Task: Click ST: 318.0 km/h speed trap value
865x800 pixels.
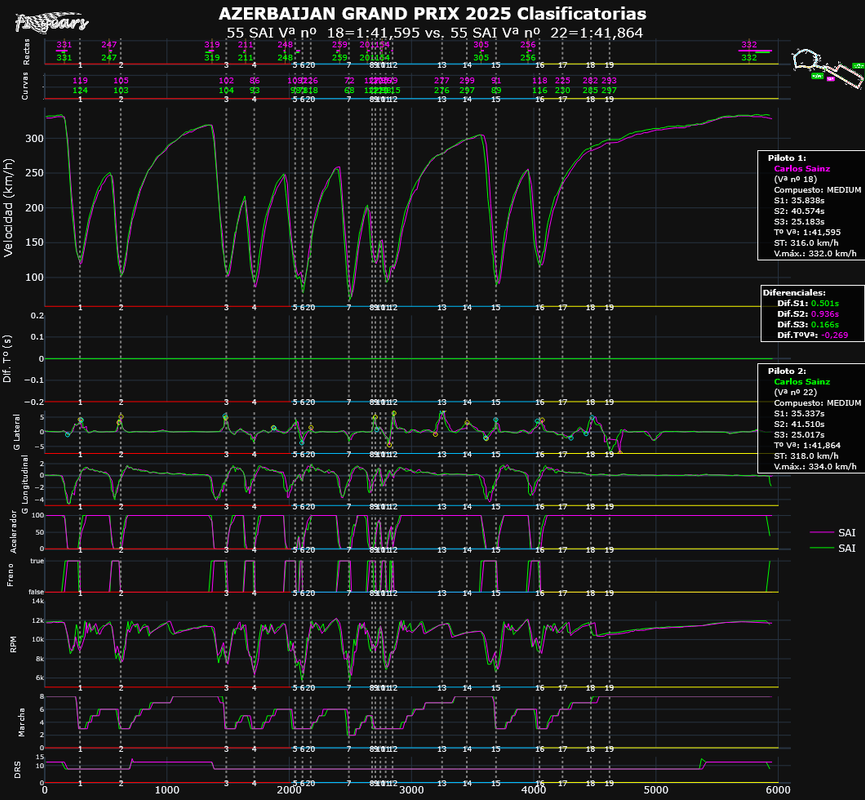Action: pyautogui.click(x=806, y=456)
